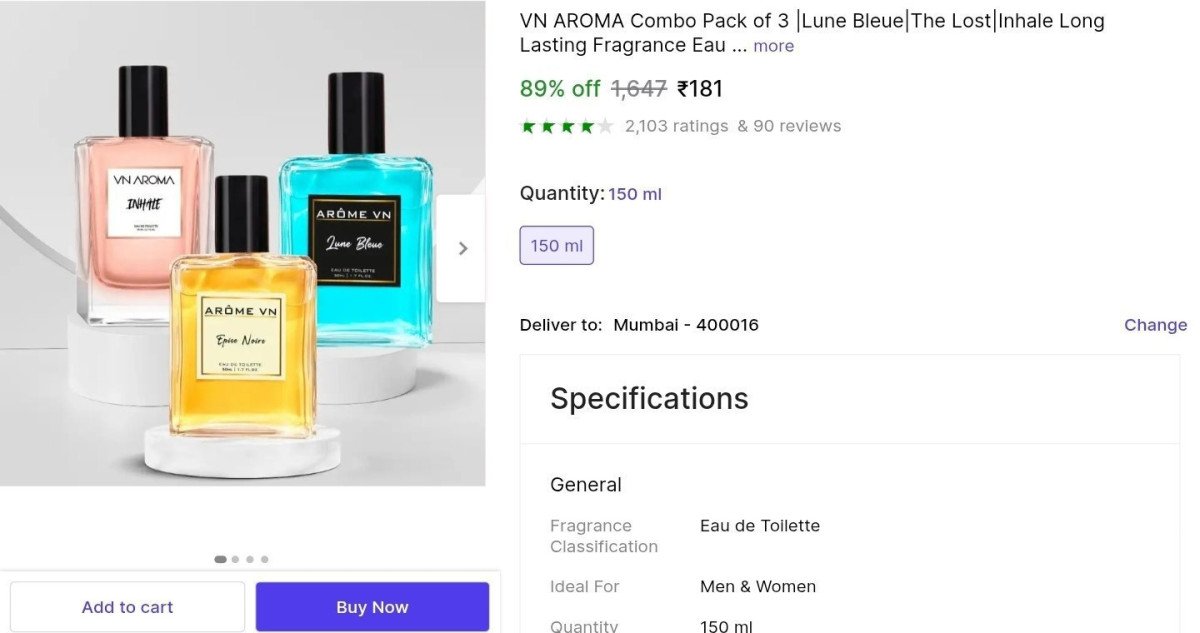Select the 150 ml quantity option
The width and height of the screenshot is (1200, 633).
point(556,245)
